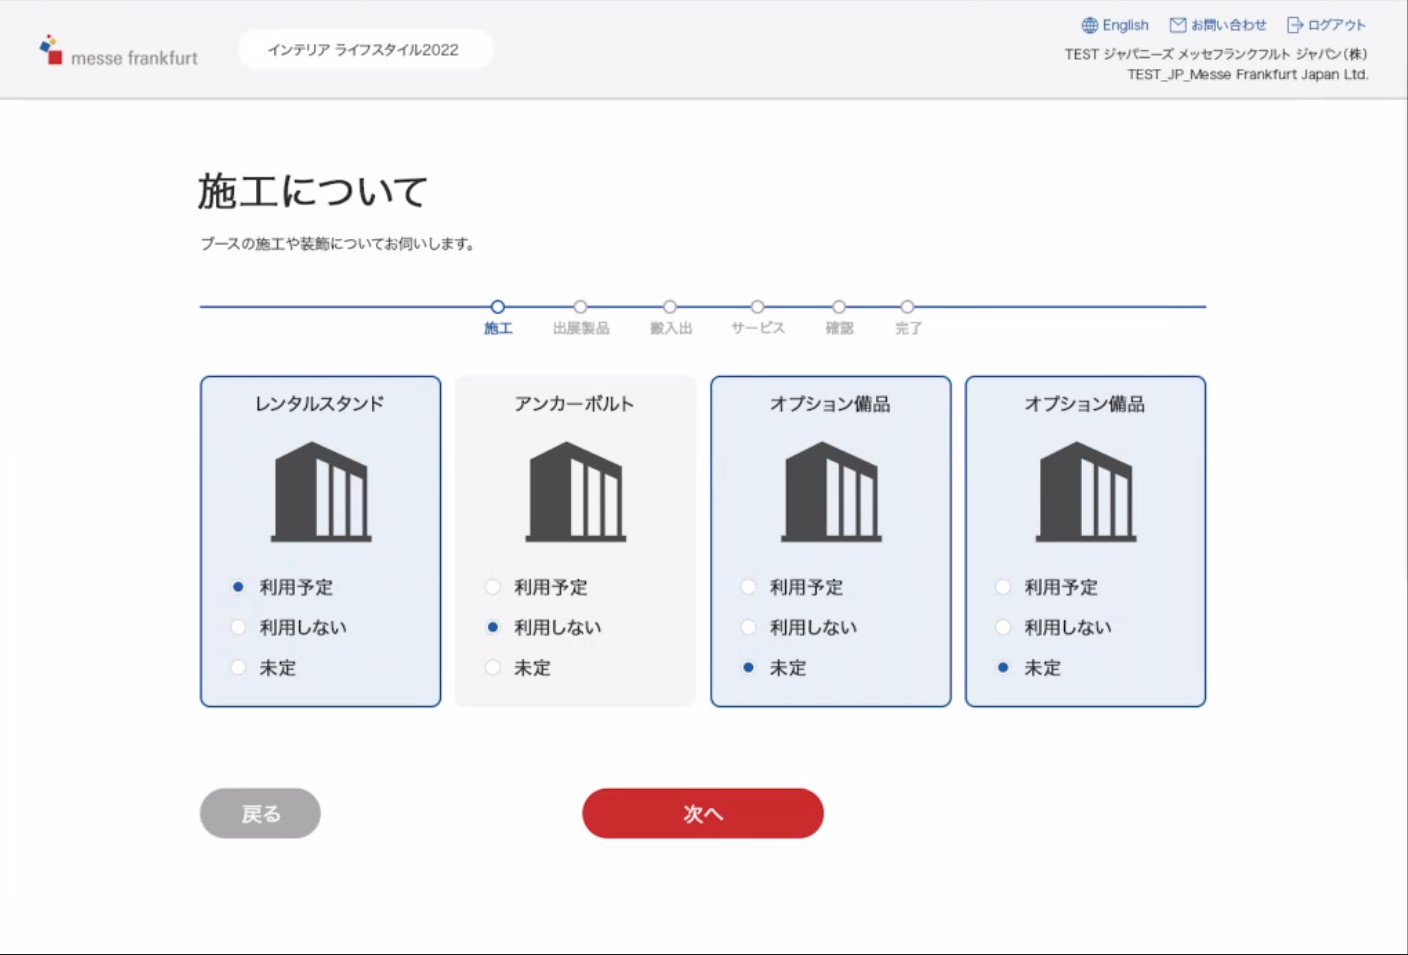This screenshot has height=955, width=1408.
Task: Click the 施工について heading
Action: point(313,190)
